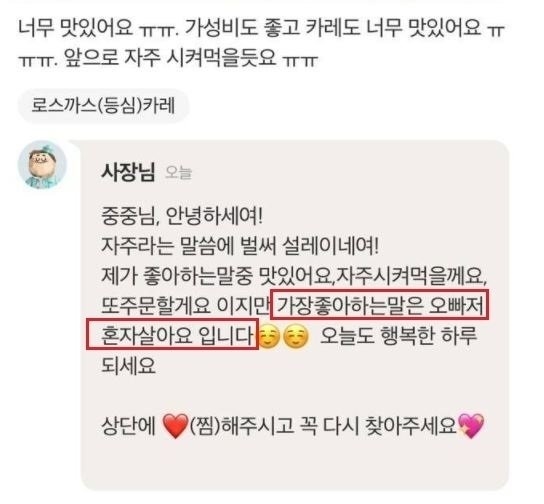
Task: Click the pink sparkling heart emoji
Action: [471, 426]
